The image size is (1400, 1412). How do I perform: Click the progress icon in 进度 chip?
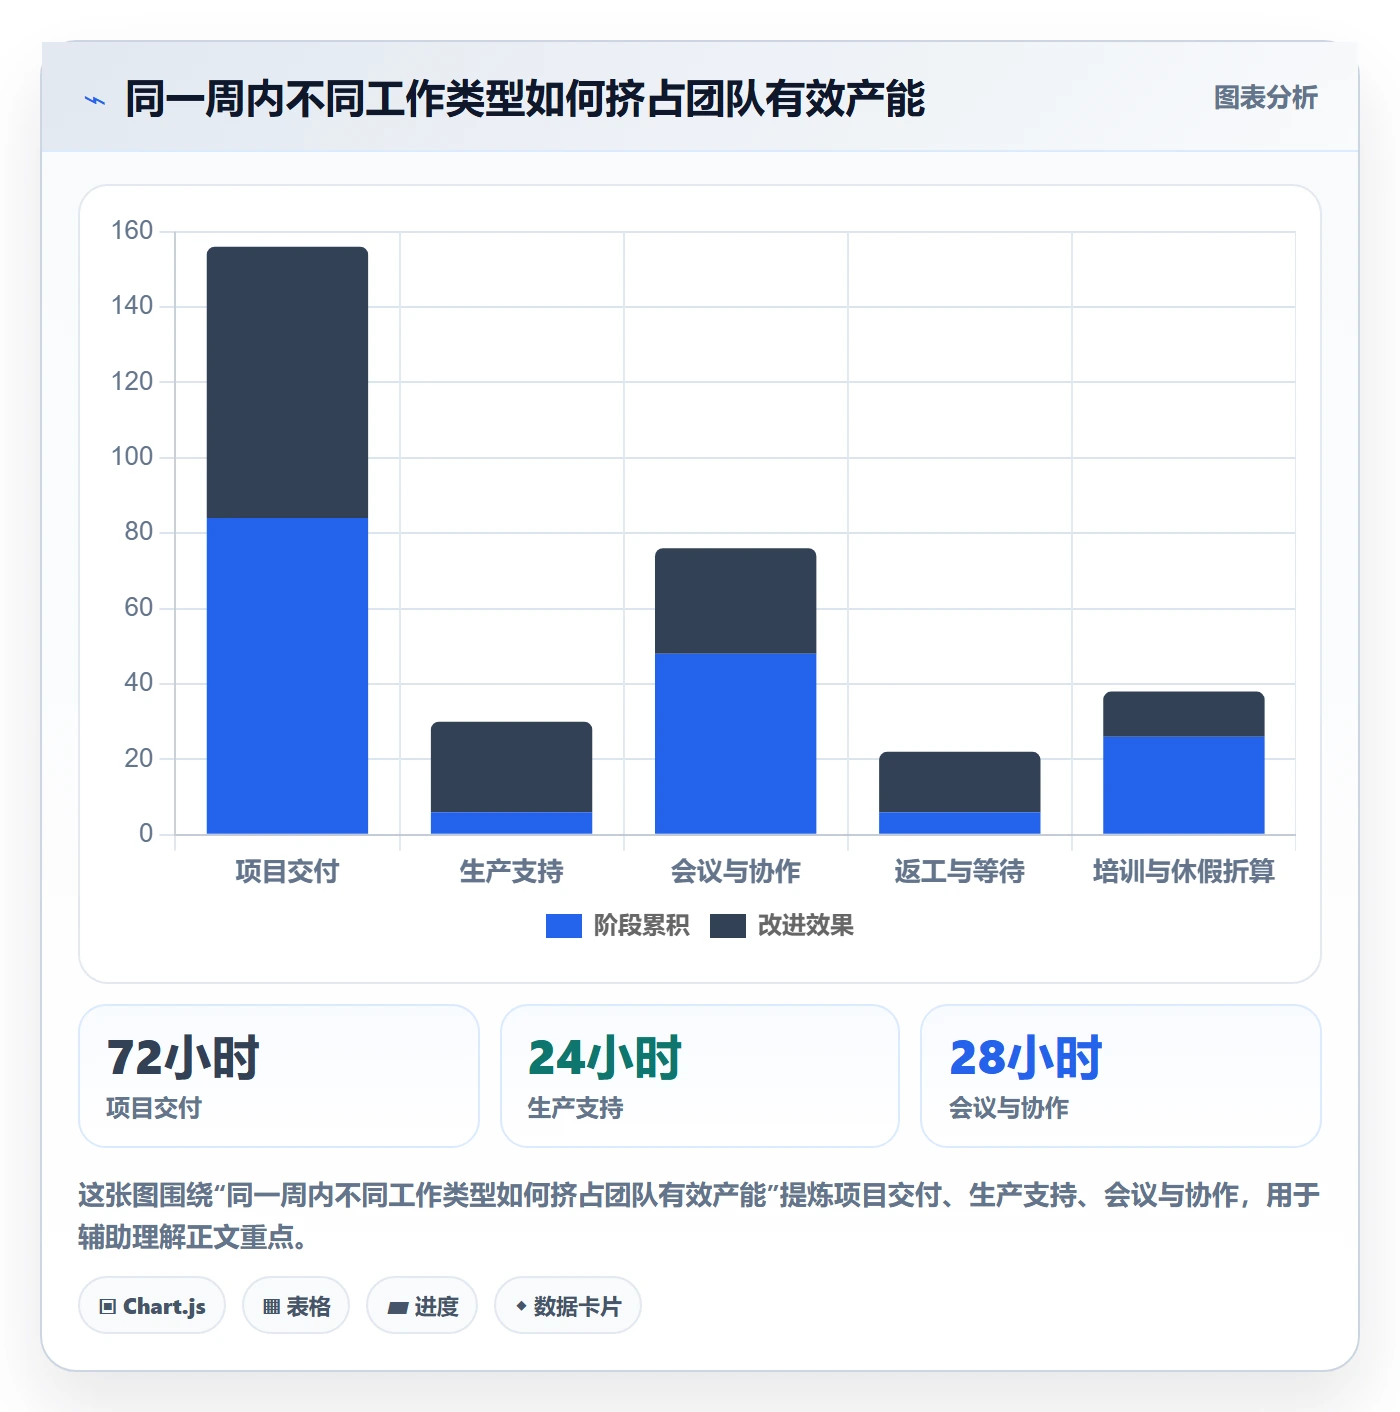pyautogui.click(x=398, y=1307)
